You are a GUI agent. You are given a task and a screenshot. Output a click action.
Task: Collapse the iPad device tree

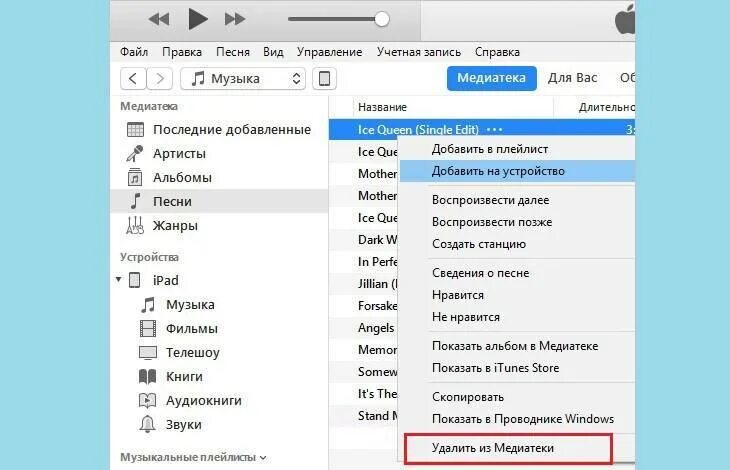(119, 280)
